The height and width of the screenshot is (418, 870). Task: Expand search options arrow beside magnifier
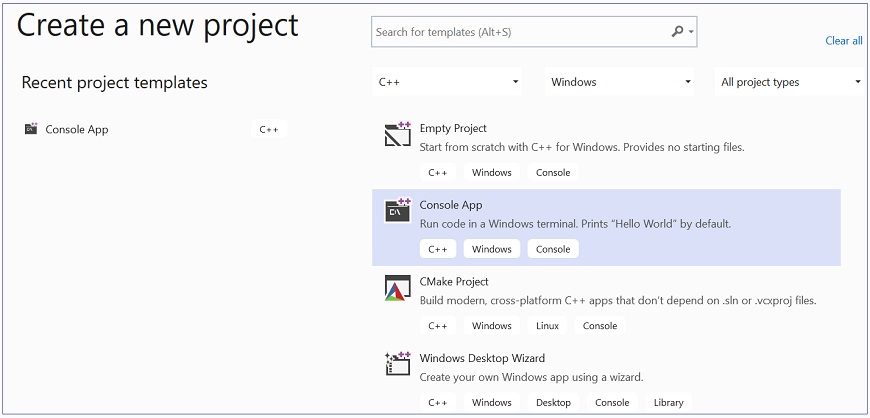(x=691, y=32)
